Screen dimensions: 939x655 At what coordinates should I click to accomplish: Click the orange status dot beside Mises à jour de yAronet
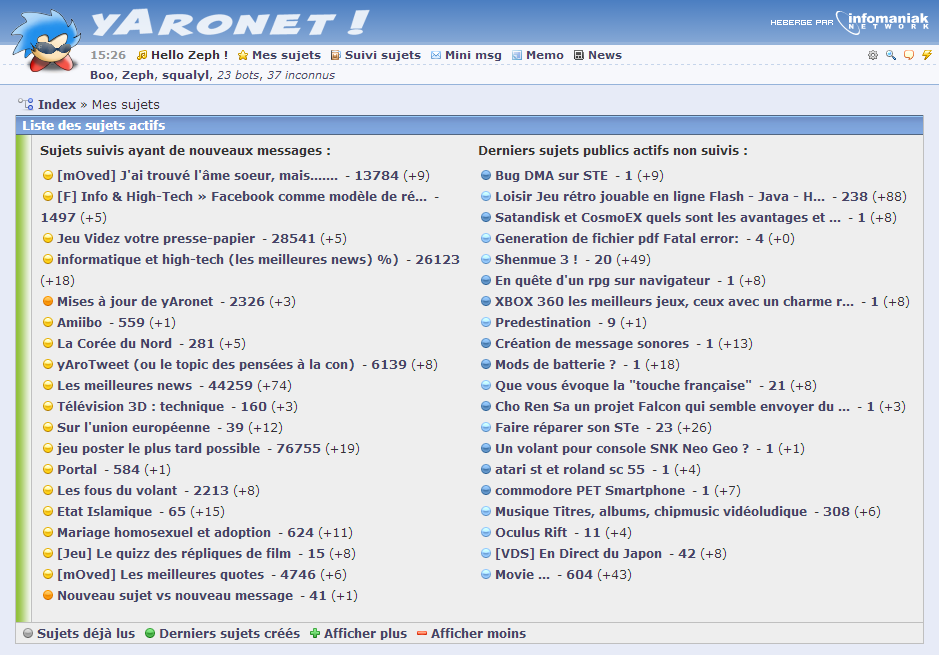[x=48, y=301]
